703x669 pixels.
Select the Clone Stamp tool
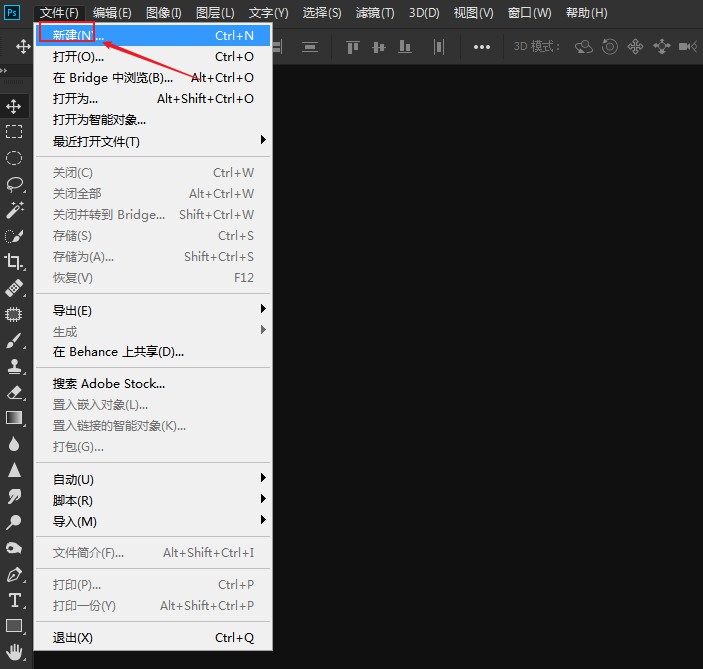point(15,366)
